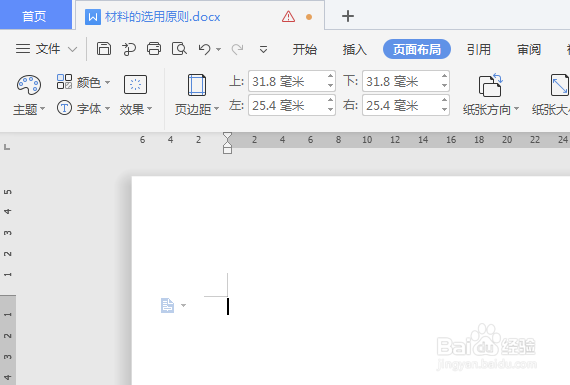Click the hamburger menu icon beside 文件

click(23, 49)
